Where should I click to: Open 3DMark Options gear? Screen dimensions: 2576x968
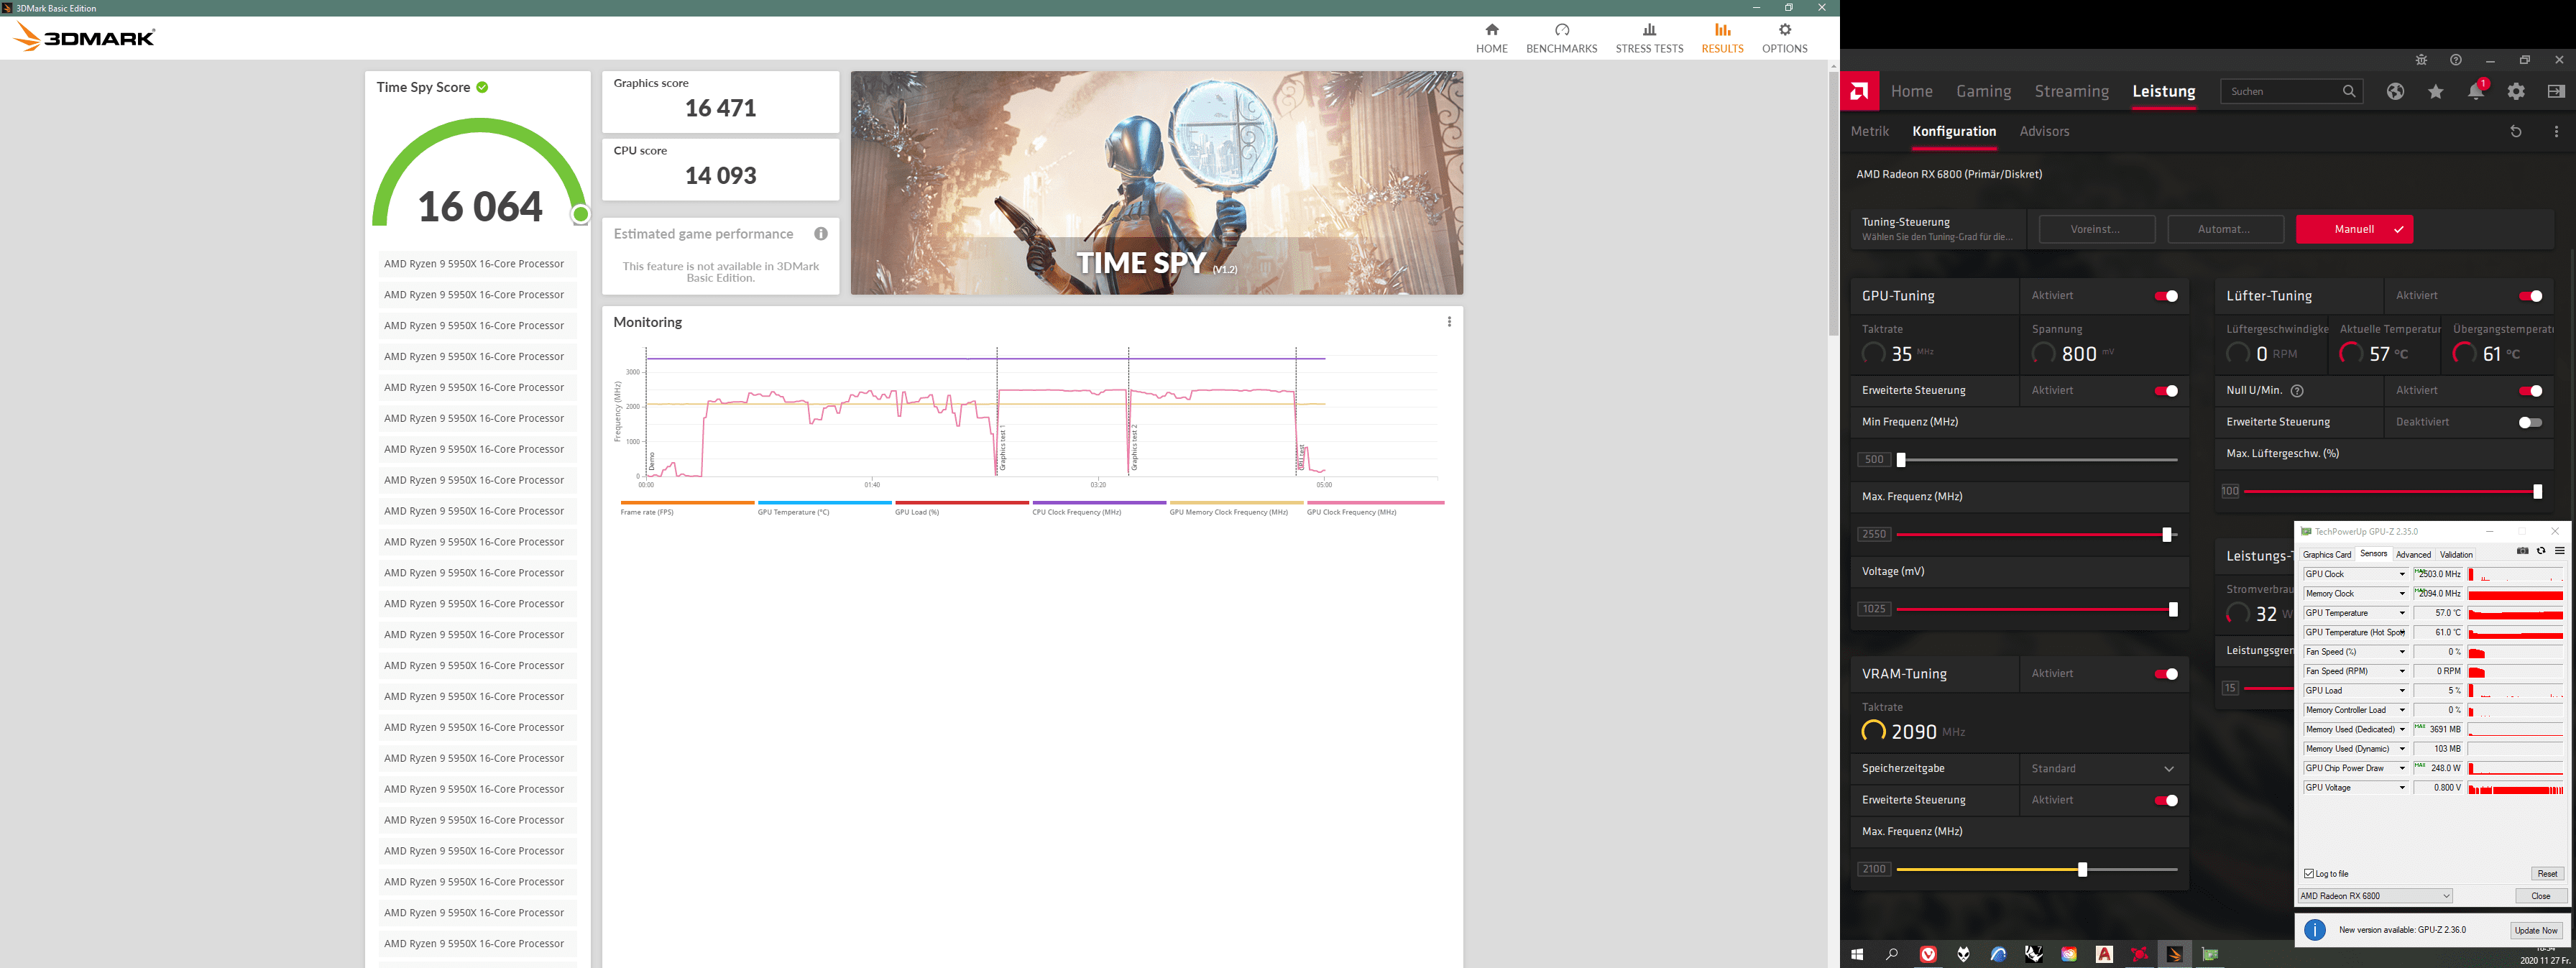point(1784,38)
